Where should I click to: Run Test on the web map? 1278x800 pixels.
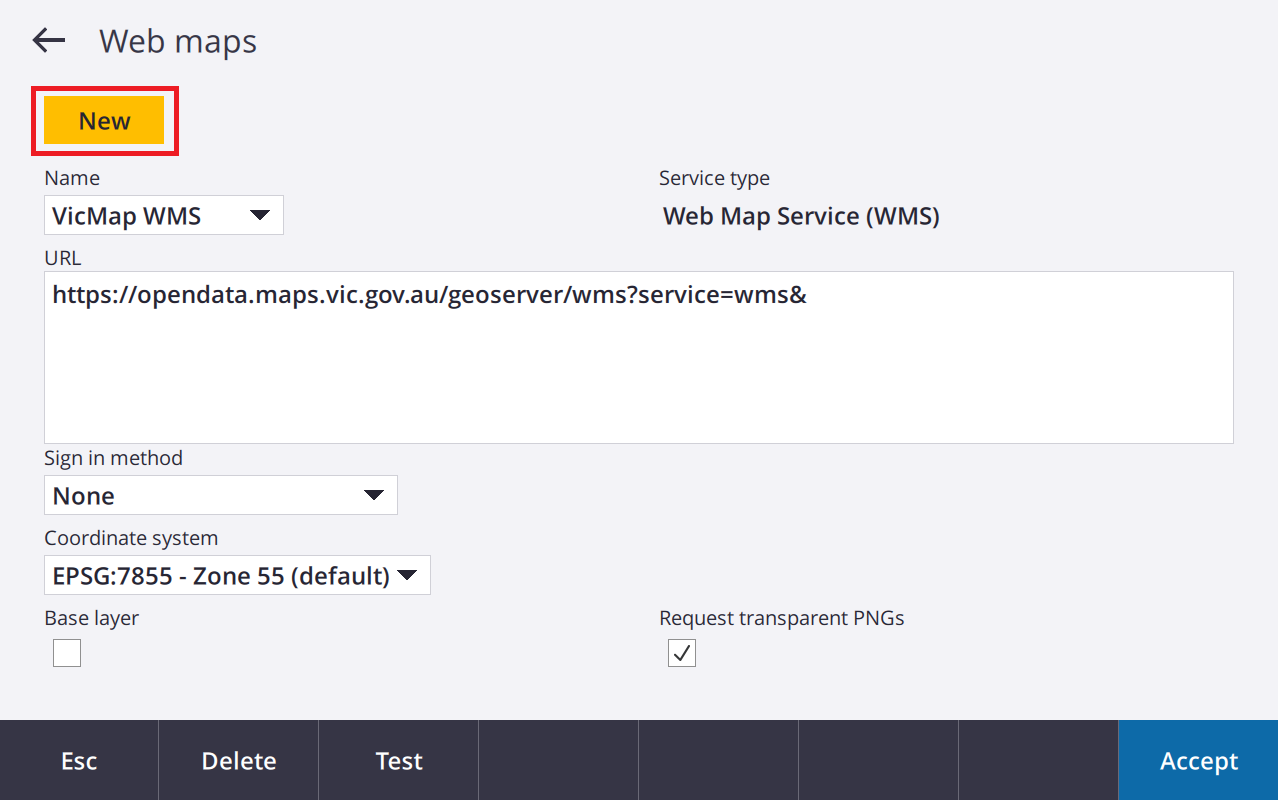click(399, 761)
